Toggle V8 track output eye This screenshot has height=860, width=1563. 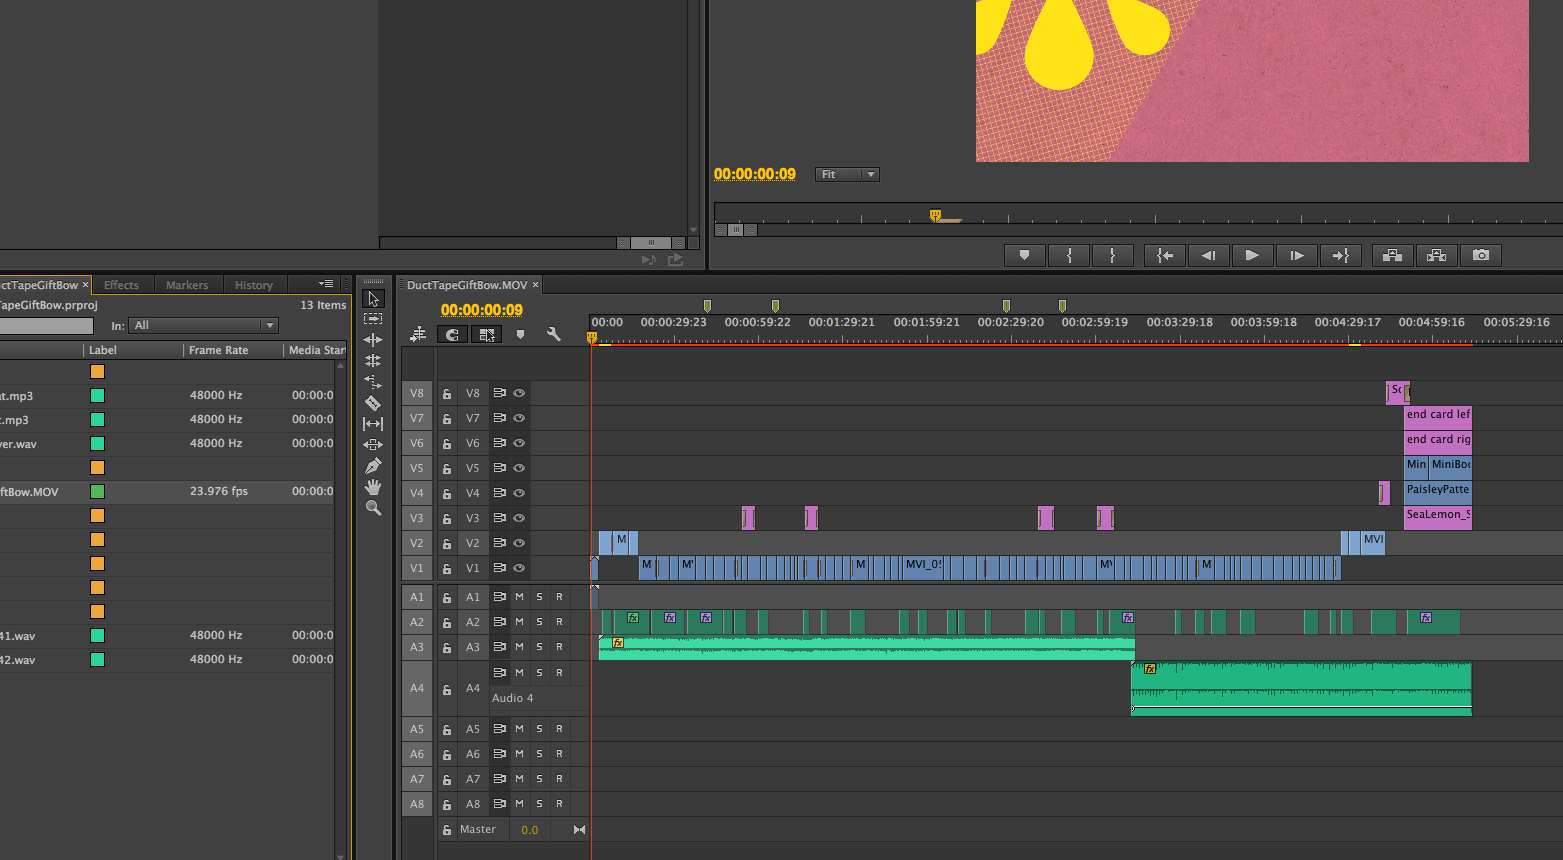(519, 393)
